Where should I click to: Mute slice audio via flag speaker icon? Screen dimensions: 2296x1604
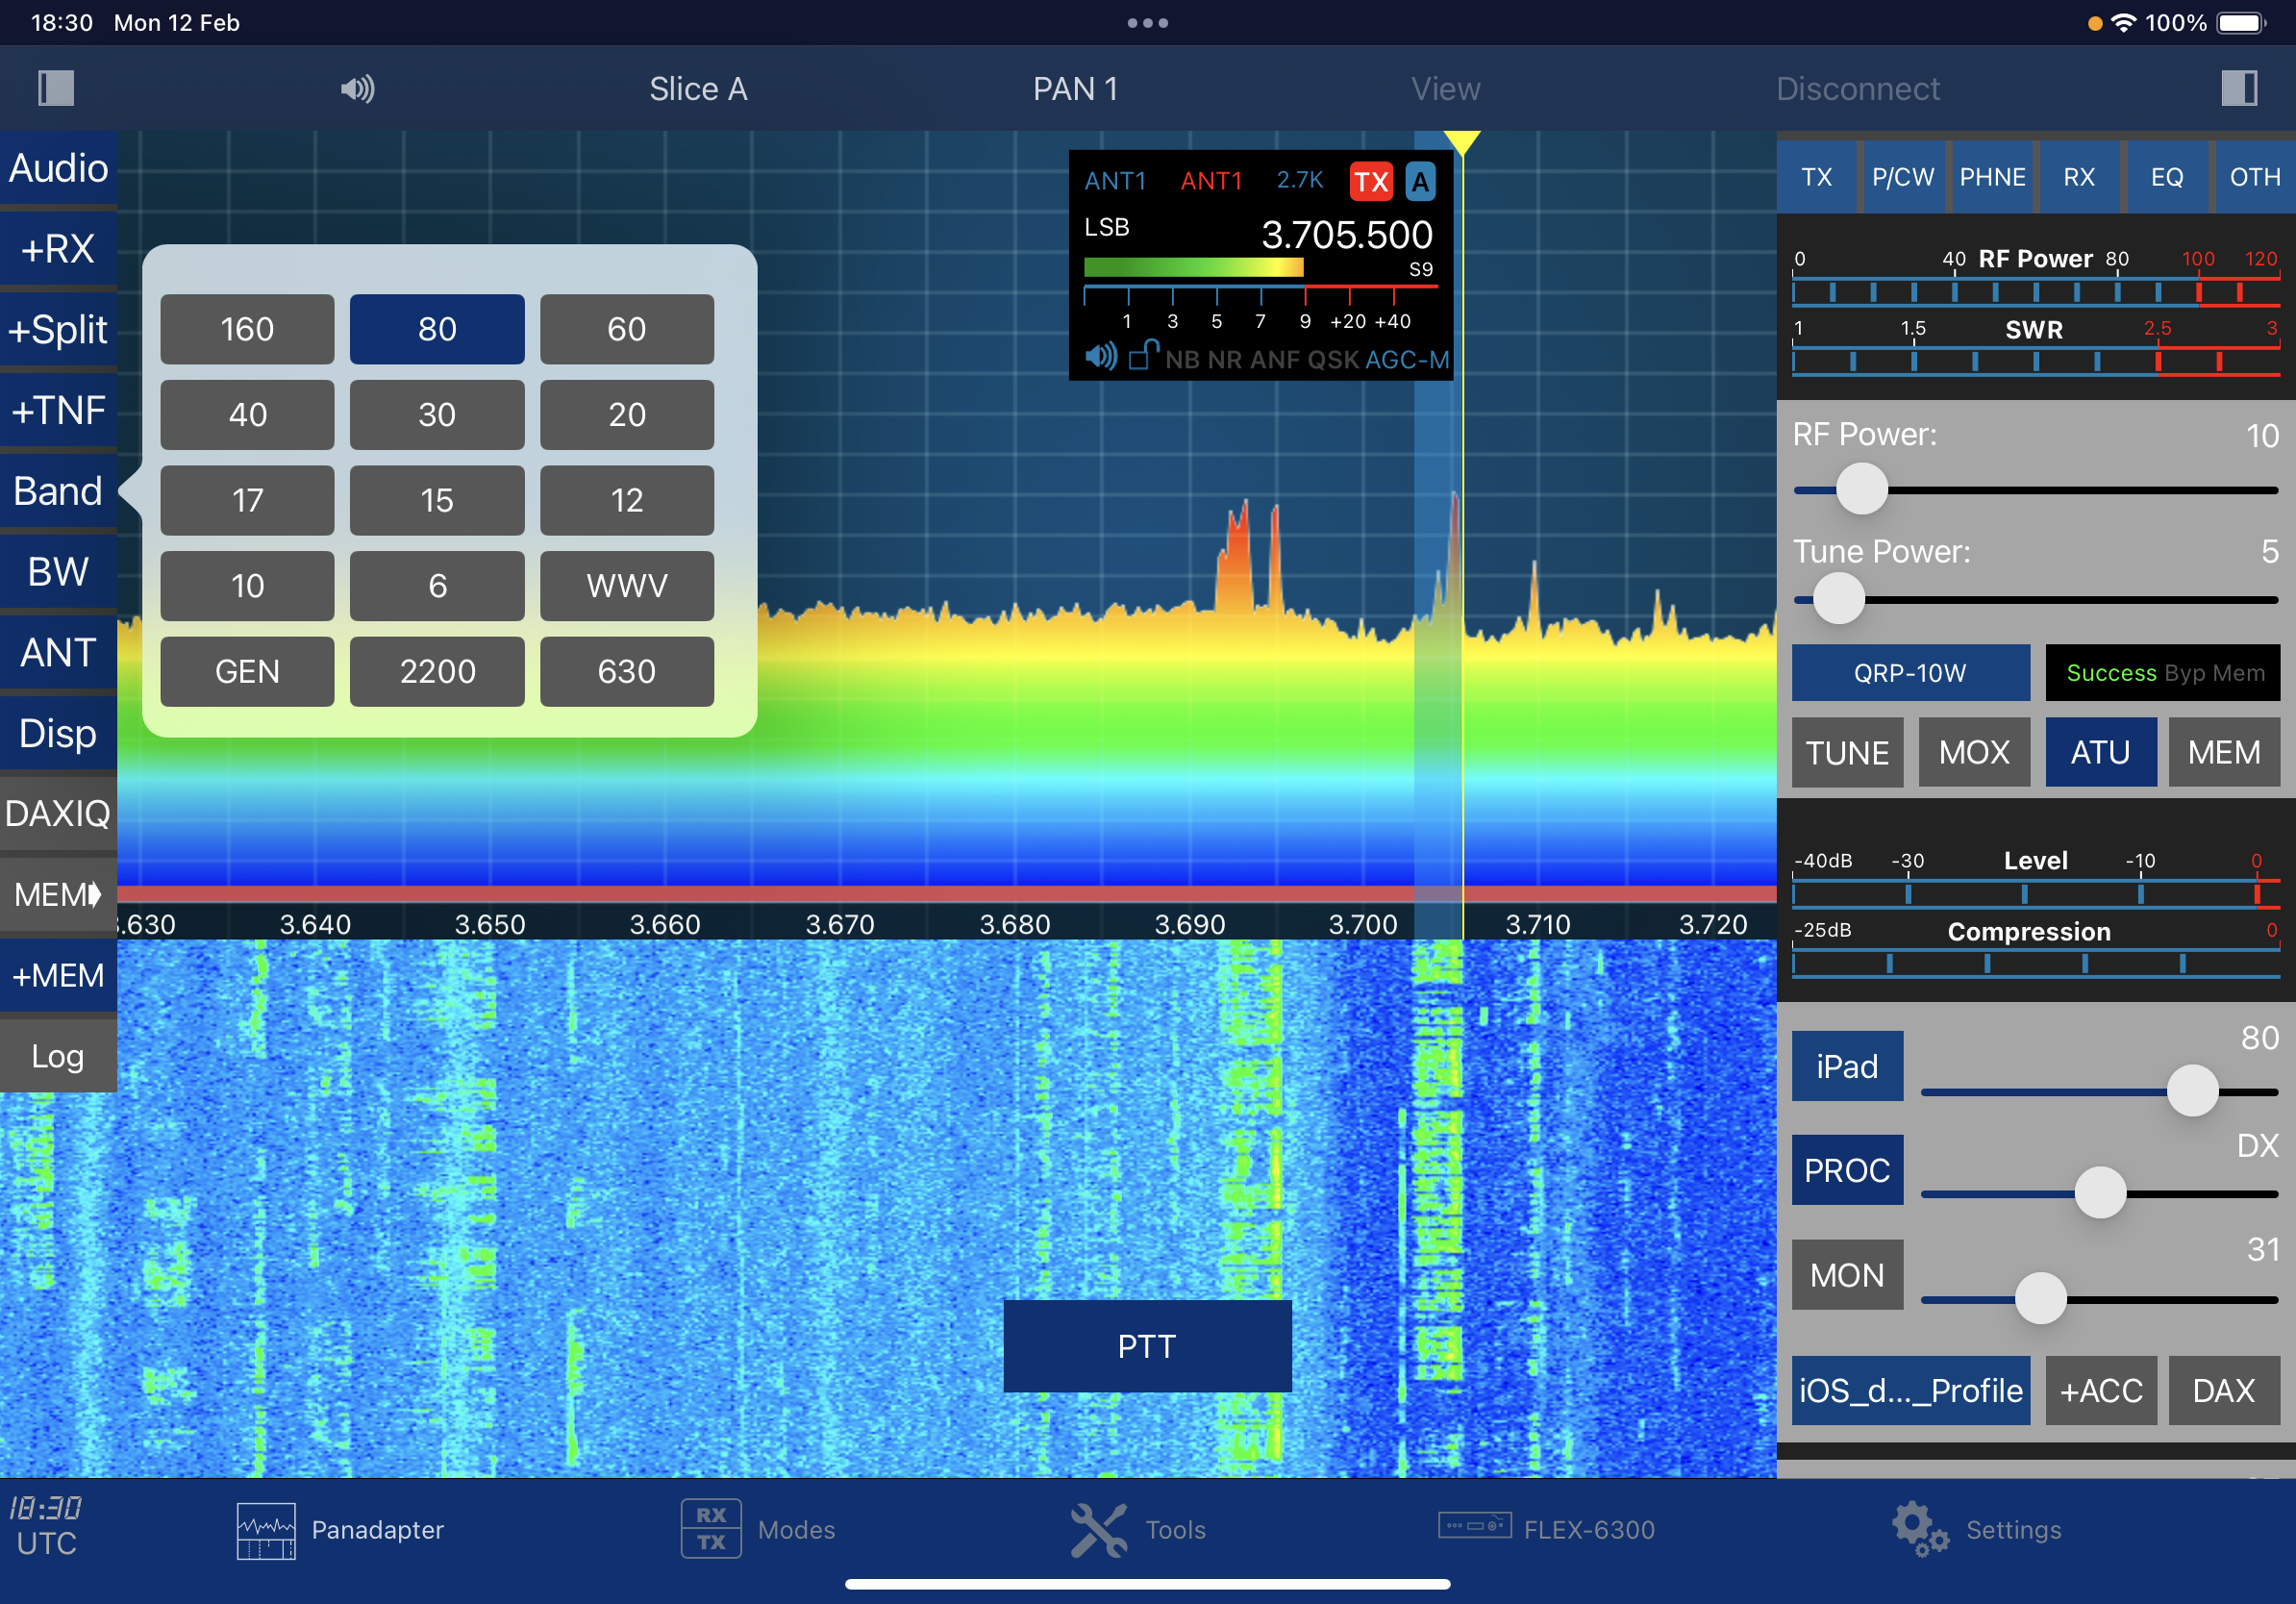(x=1100, y=357)
